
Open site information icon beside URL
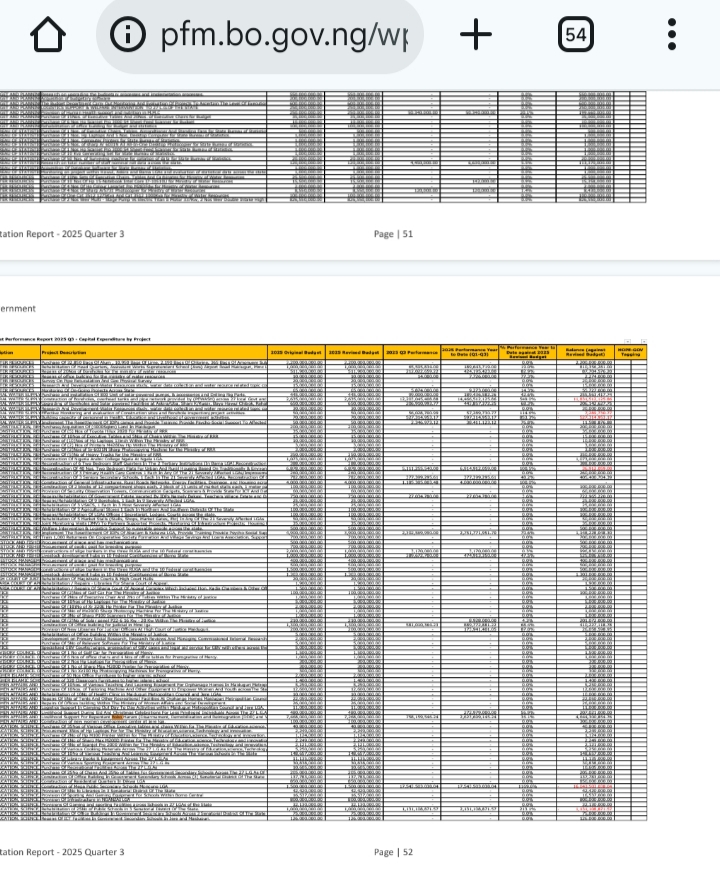(127, 34)
